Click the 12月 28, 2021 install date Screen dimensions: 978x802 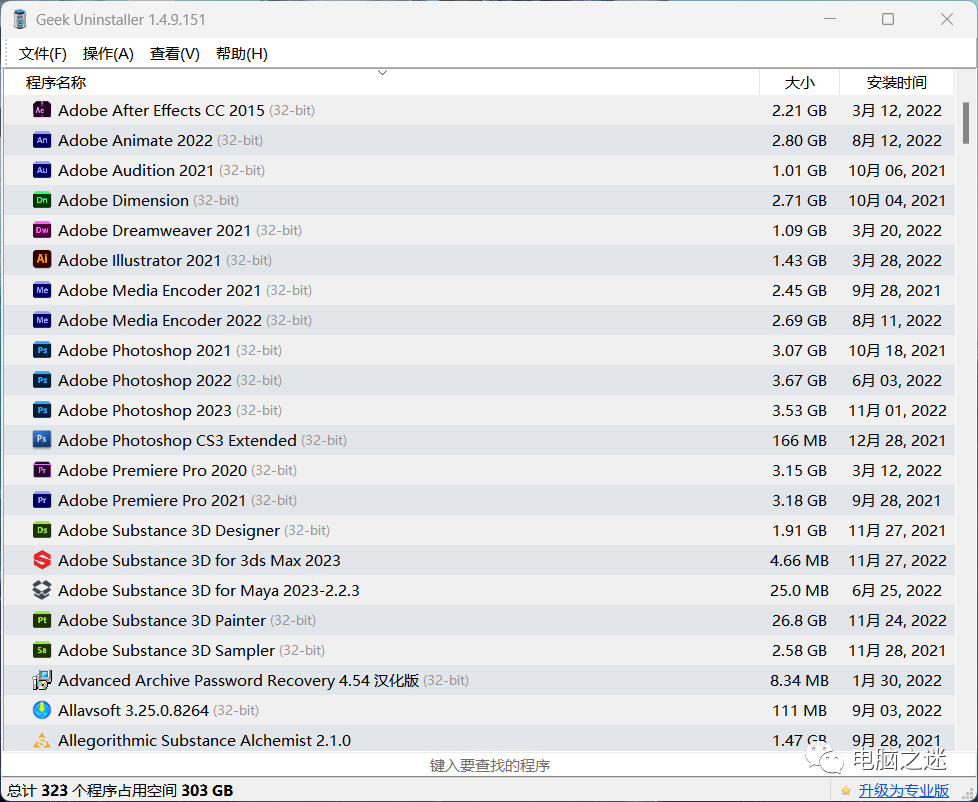tap(897, 440)
